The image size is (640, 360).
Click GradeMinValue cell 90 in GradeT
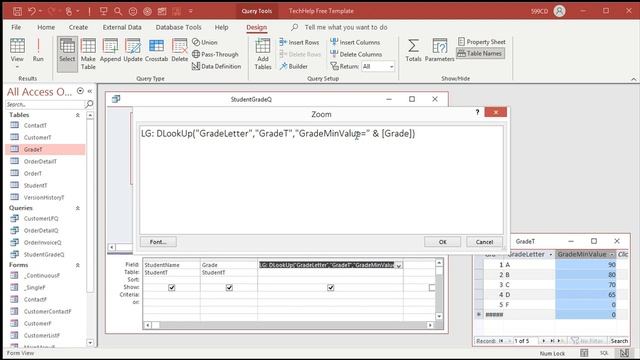(586, 264)
